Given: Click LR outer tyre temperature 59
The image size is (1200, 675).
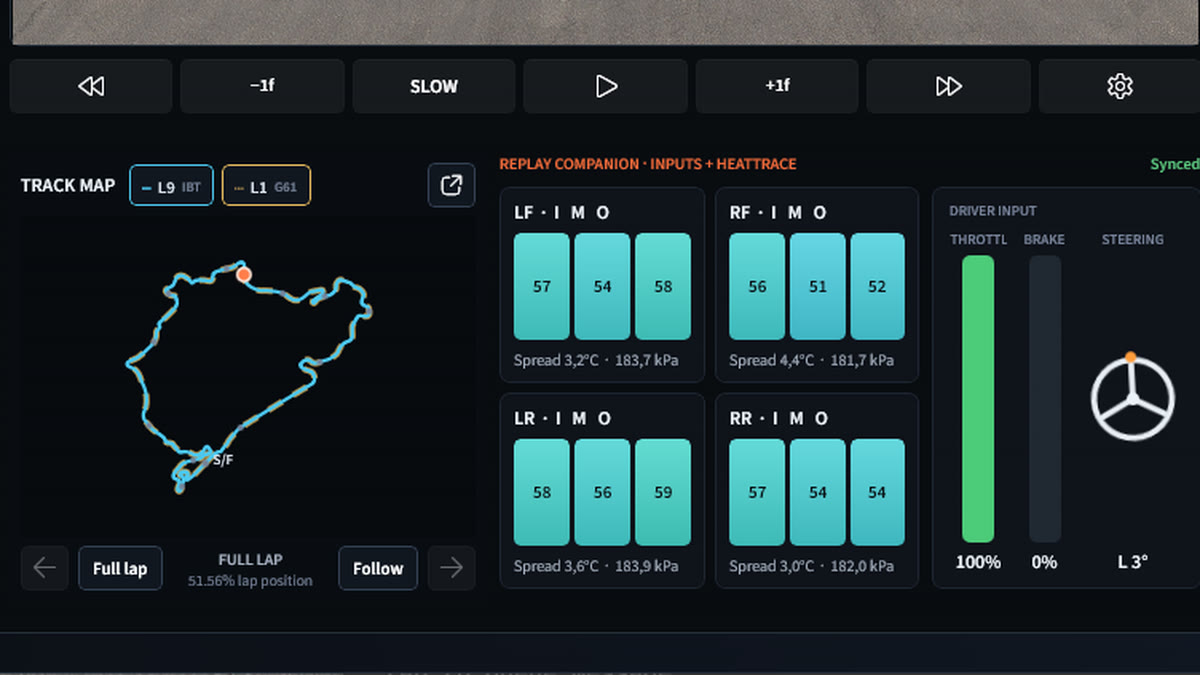Looking at the screenshot, I should click(x=663, y=493).
